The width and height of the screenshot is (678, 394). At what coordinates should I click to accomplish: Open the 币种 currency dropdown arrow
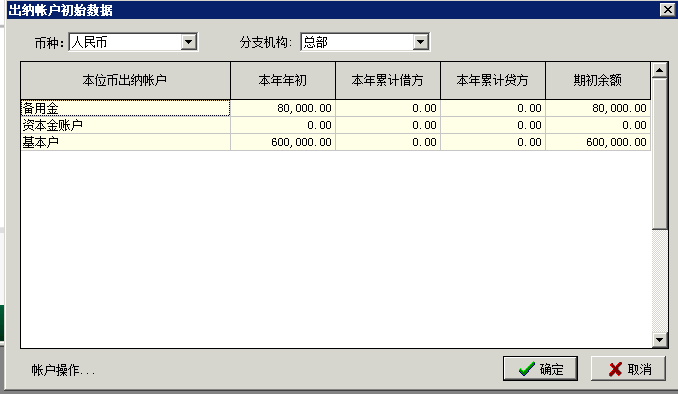189,42
